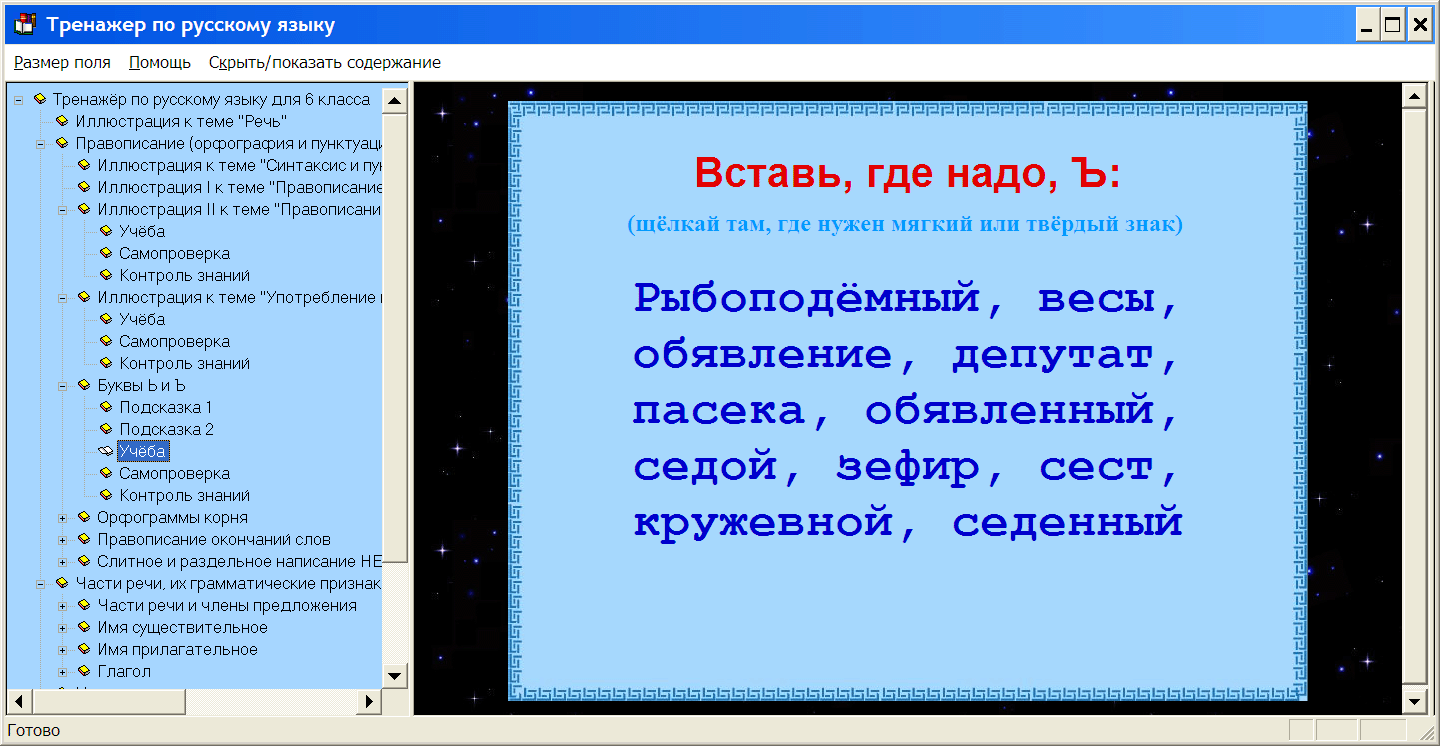
Task: Click the open-book icon of the selected 'Учёба' item
Action: click(x=106, y=451)
